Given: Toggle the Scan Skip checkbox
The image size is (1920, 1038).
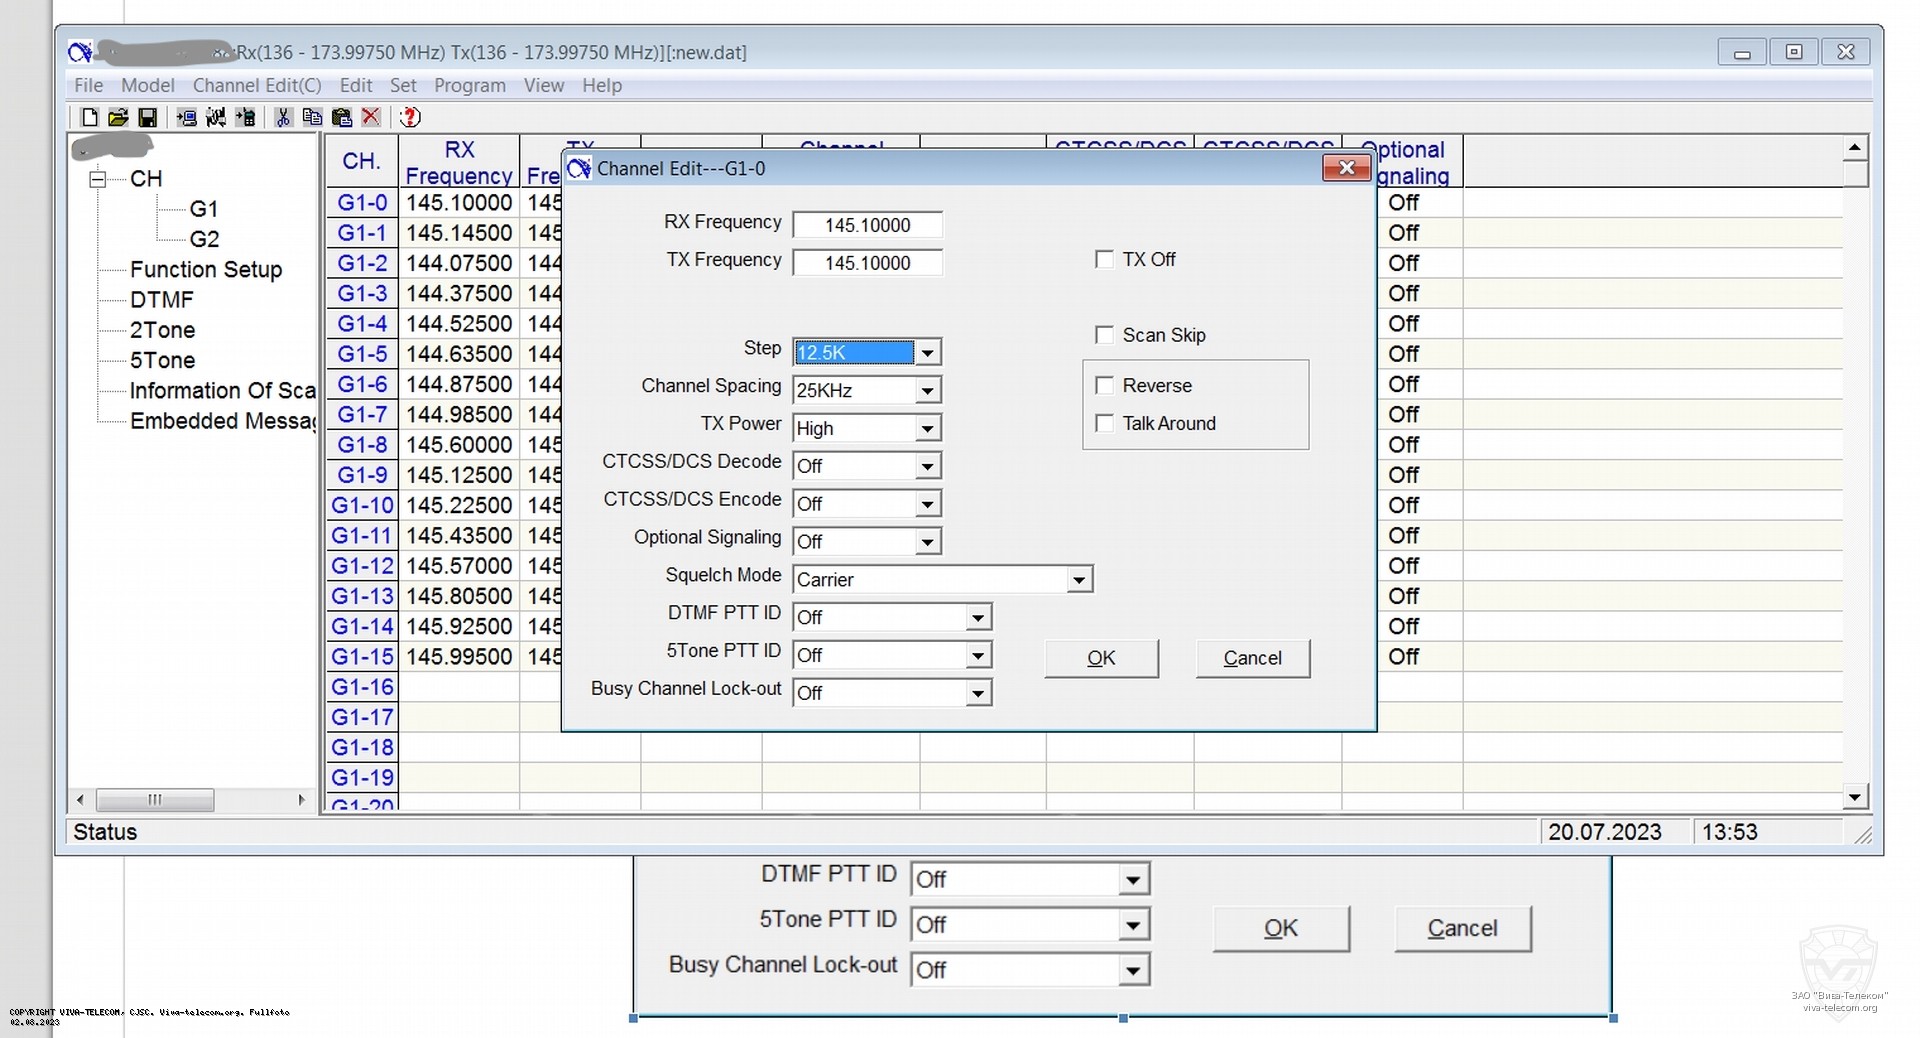Looking at the screenshot, I should coord(1105,335).
